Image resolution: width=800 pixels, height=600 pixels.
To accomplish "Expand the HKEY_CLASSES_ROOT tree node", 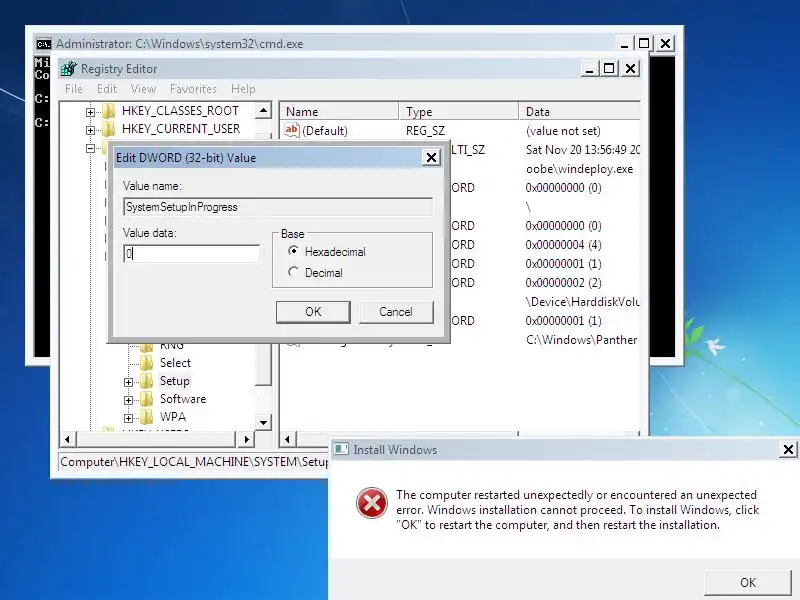I will [x=90, y=112].
